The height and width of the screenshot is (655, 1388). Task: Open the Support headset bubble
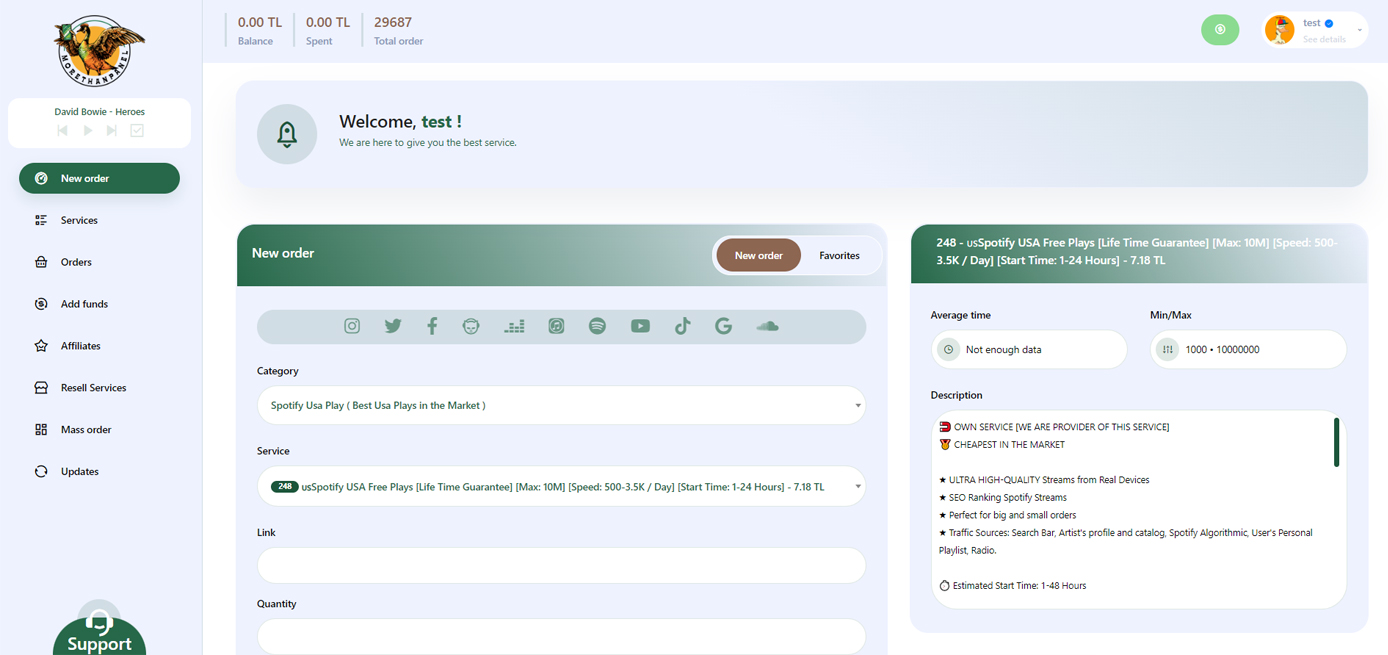tap(99, 630)
